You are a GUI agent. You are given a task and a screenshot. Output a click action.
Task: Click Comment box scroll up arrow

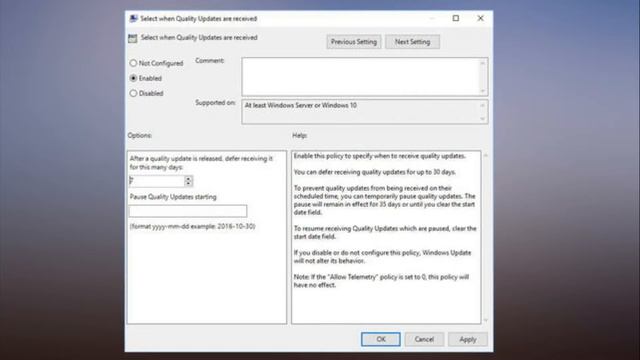[x=483, y=63]
